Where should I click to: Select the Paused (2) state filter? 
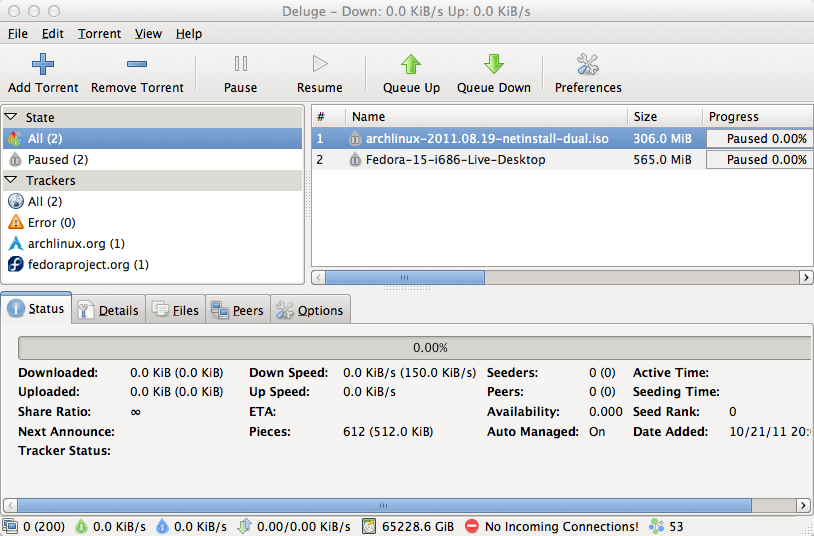pos(153,159)
